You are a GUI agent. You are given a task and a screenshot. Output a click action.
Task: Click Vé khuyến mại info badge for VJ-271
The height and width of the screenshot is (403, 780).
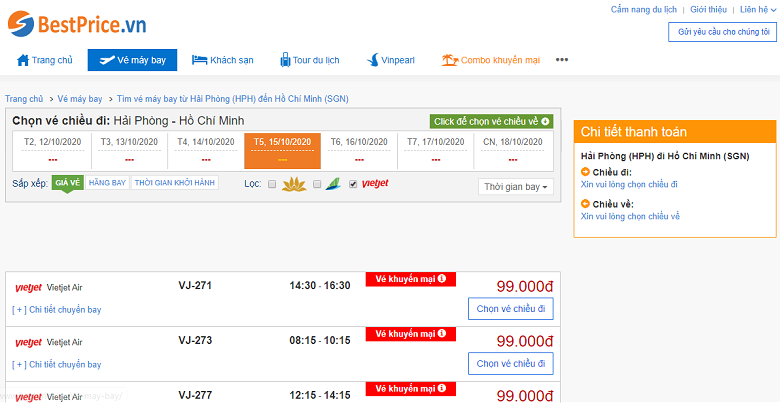coord(410,279)
